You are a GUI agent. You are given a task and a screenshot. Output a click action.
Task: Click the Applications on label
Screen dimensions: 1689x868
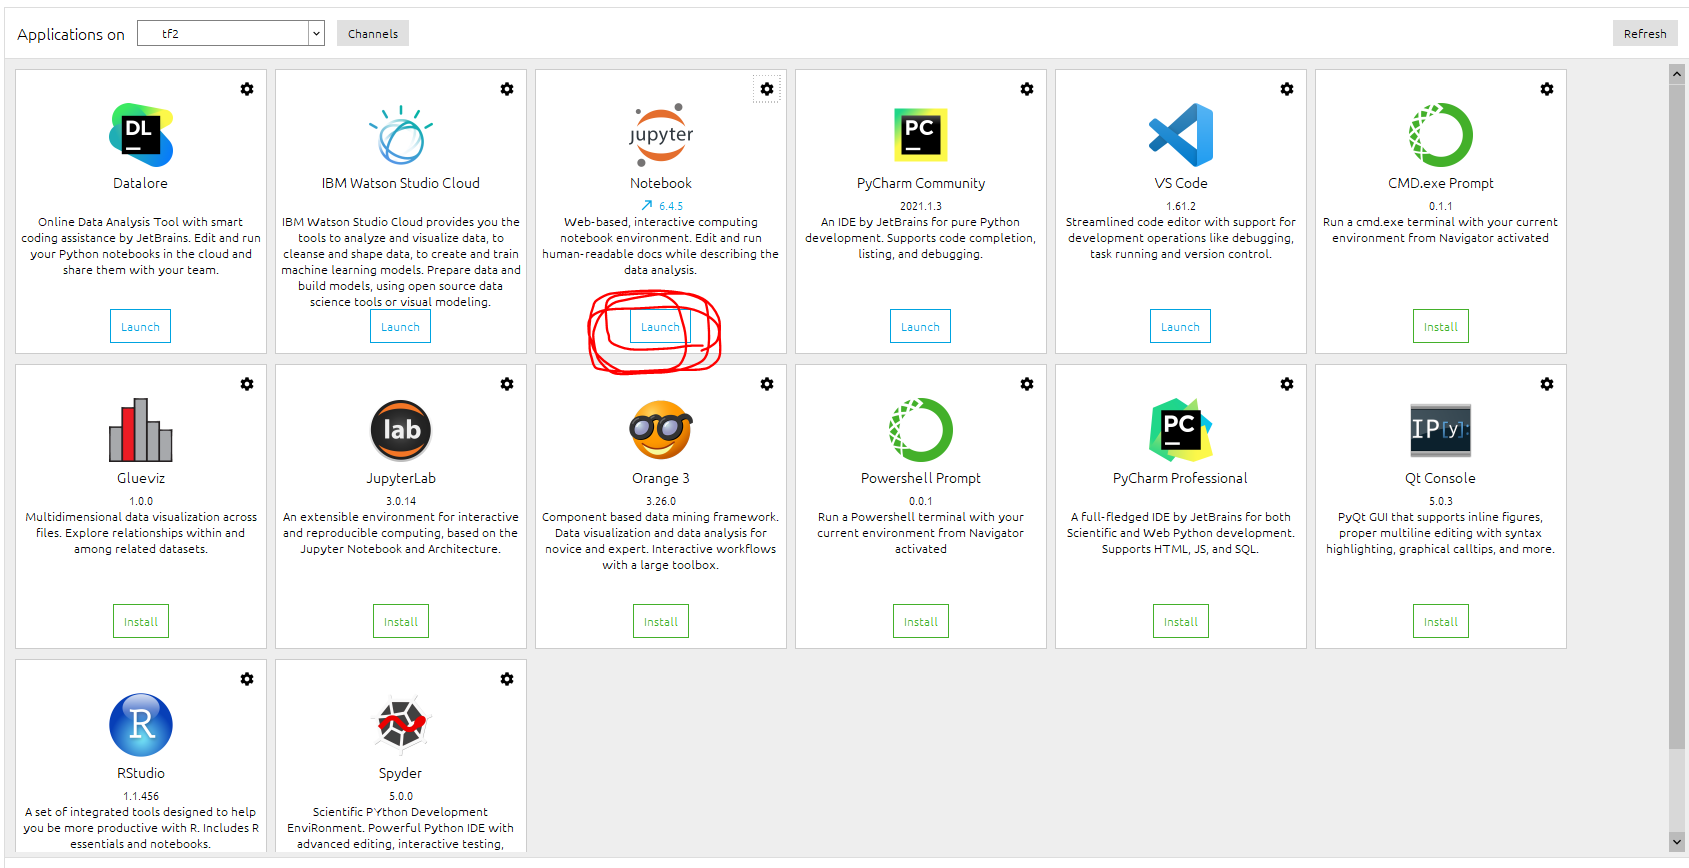(x=71, y=34)
